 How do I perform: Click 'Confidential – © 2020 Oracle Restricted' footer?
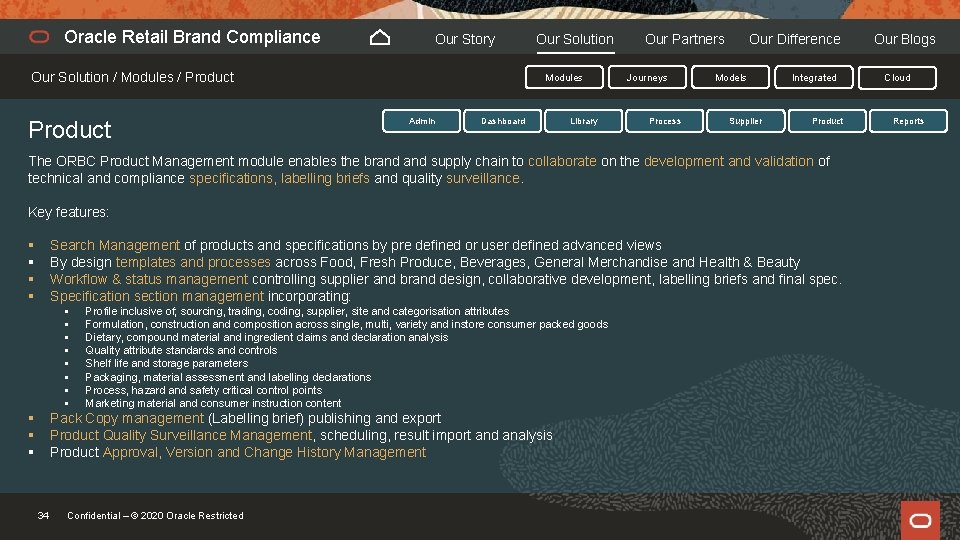[x=155, y=516]
